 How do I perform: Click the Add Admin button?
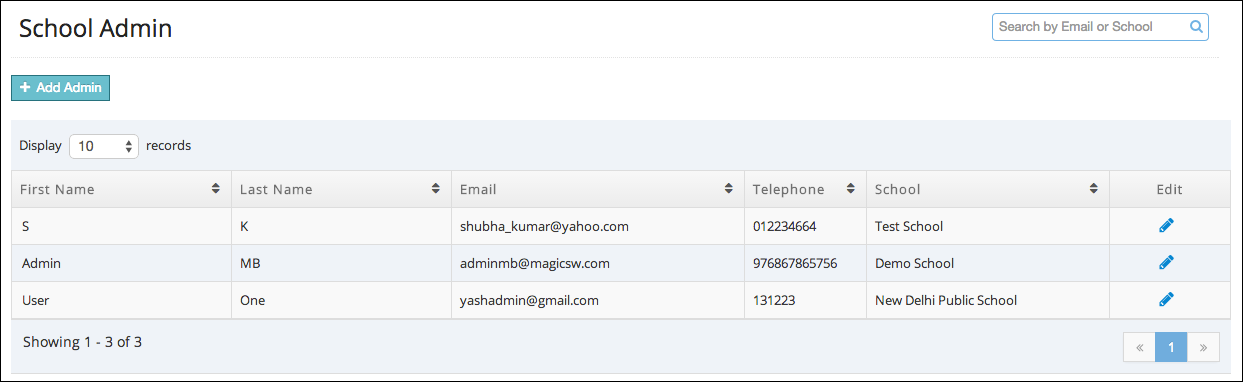point(60,88)
